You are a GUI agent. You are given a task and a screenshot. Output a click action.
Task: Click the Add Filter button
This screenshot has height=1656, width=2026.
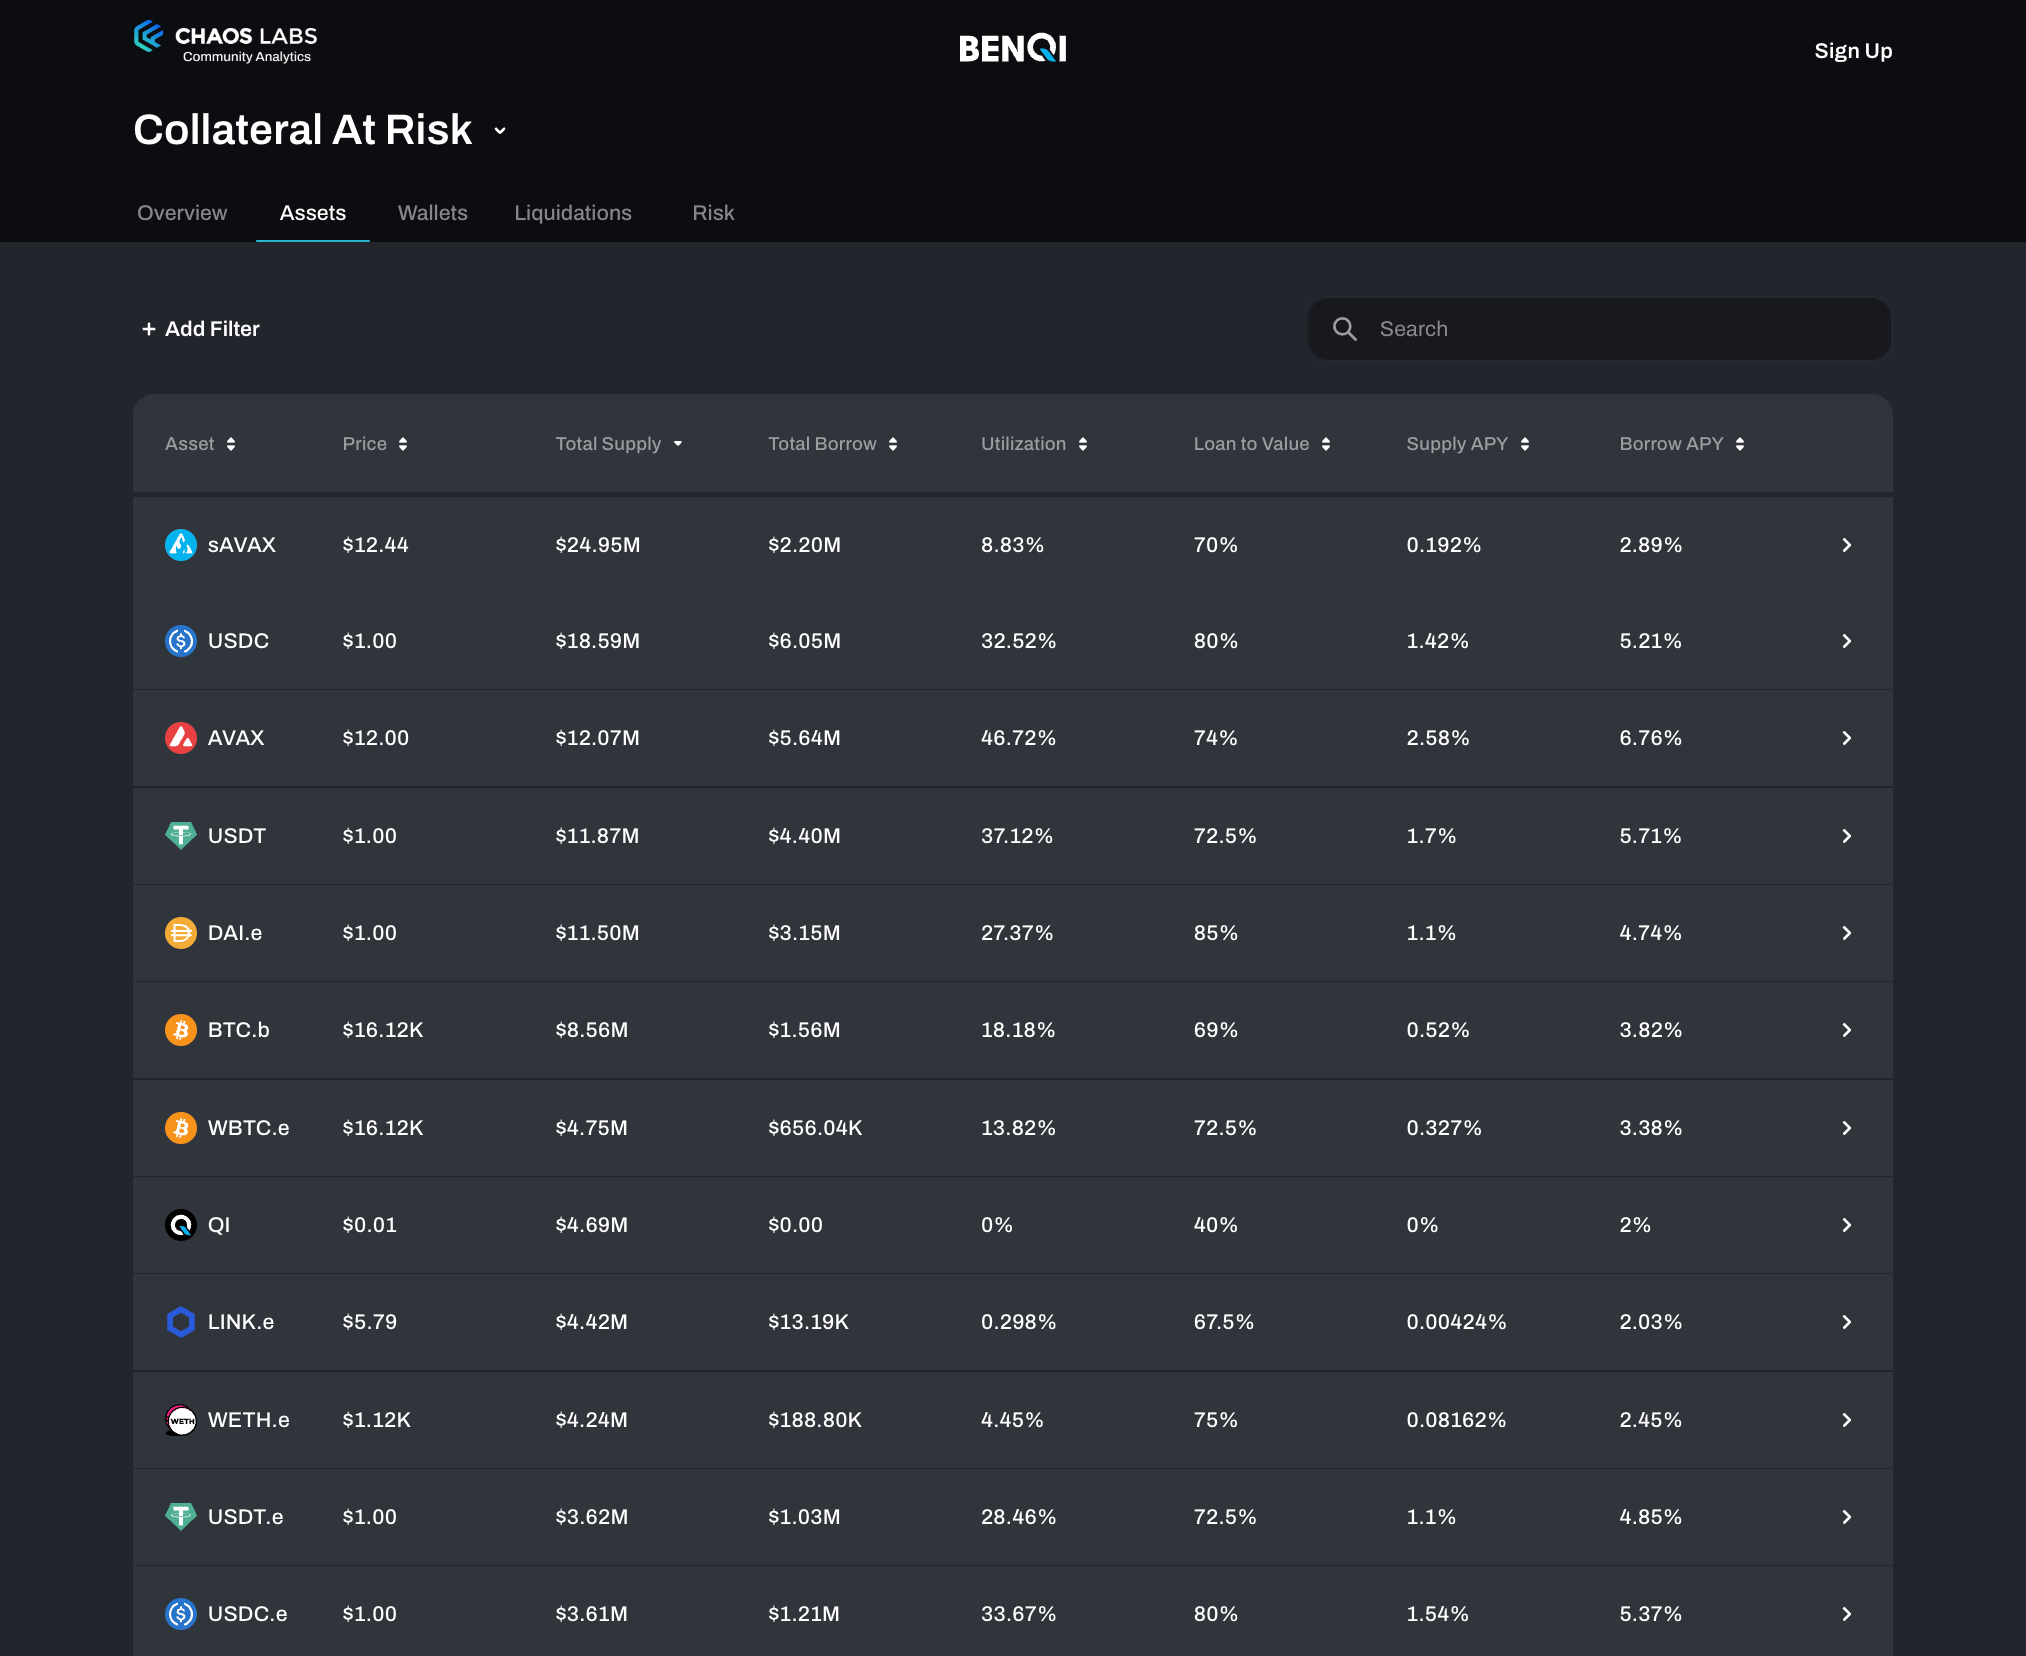pyautogui.click(x=201, y=329)
